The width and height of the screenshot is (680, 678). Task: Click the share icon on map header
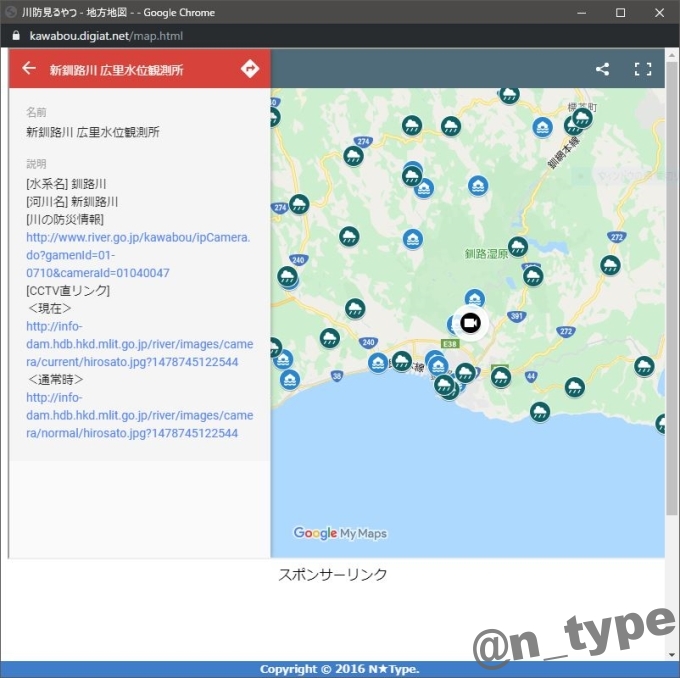(602, 69)
